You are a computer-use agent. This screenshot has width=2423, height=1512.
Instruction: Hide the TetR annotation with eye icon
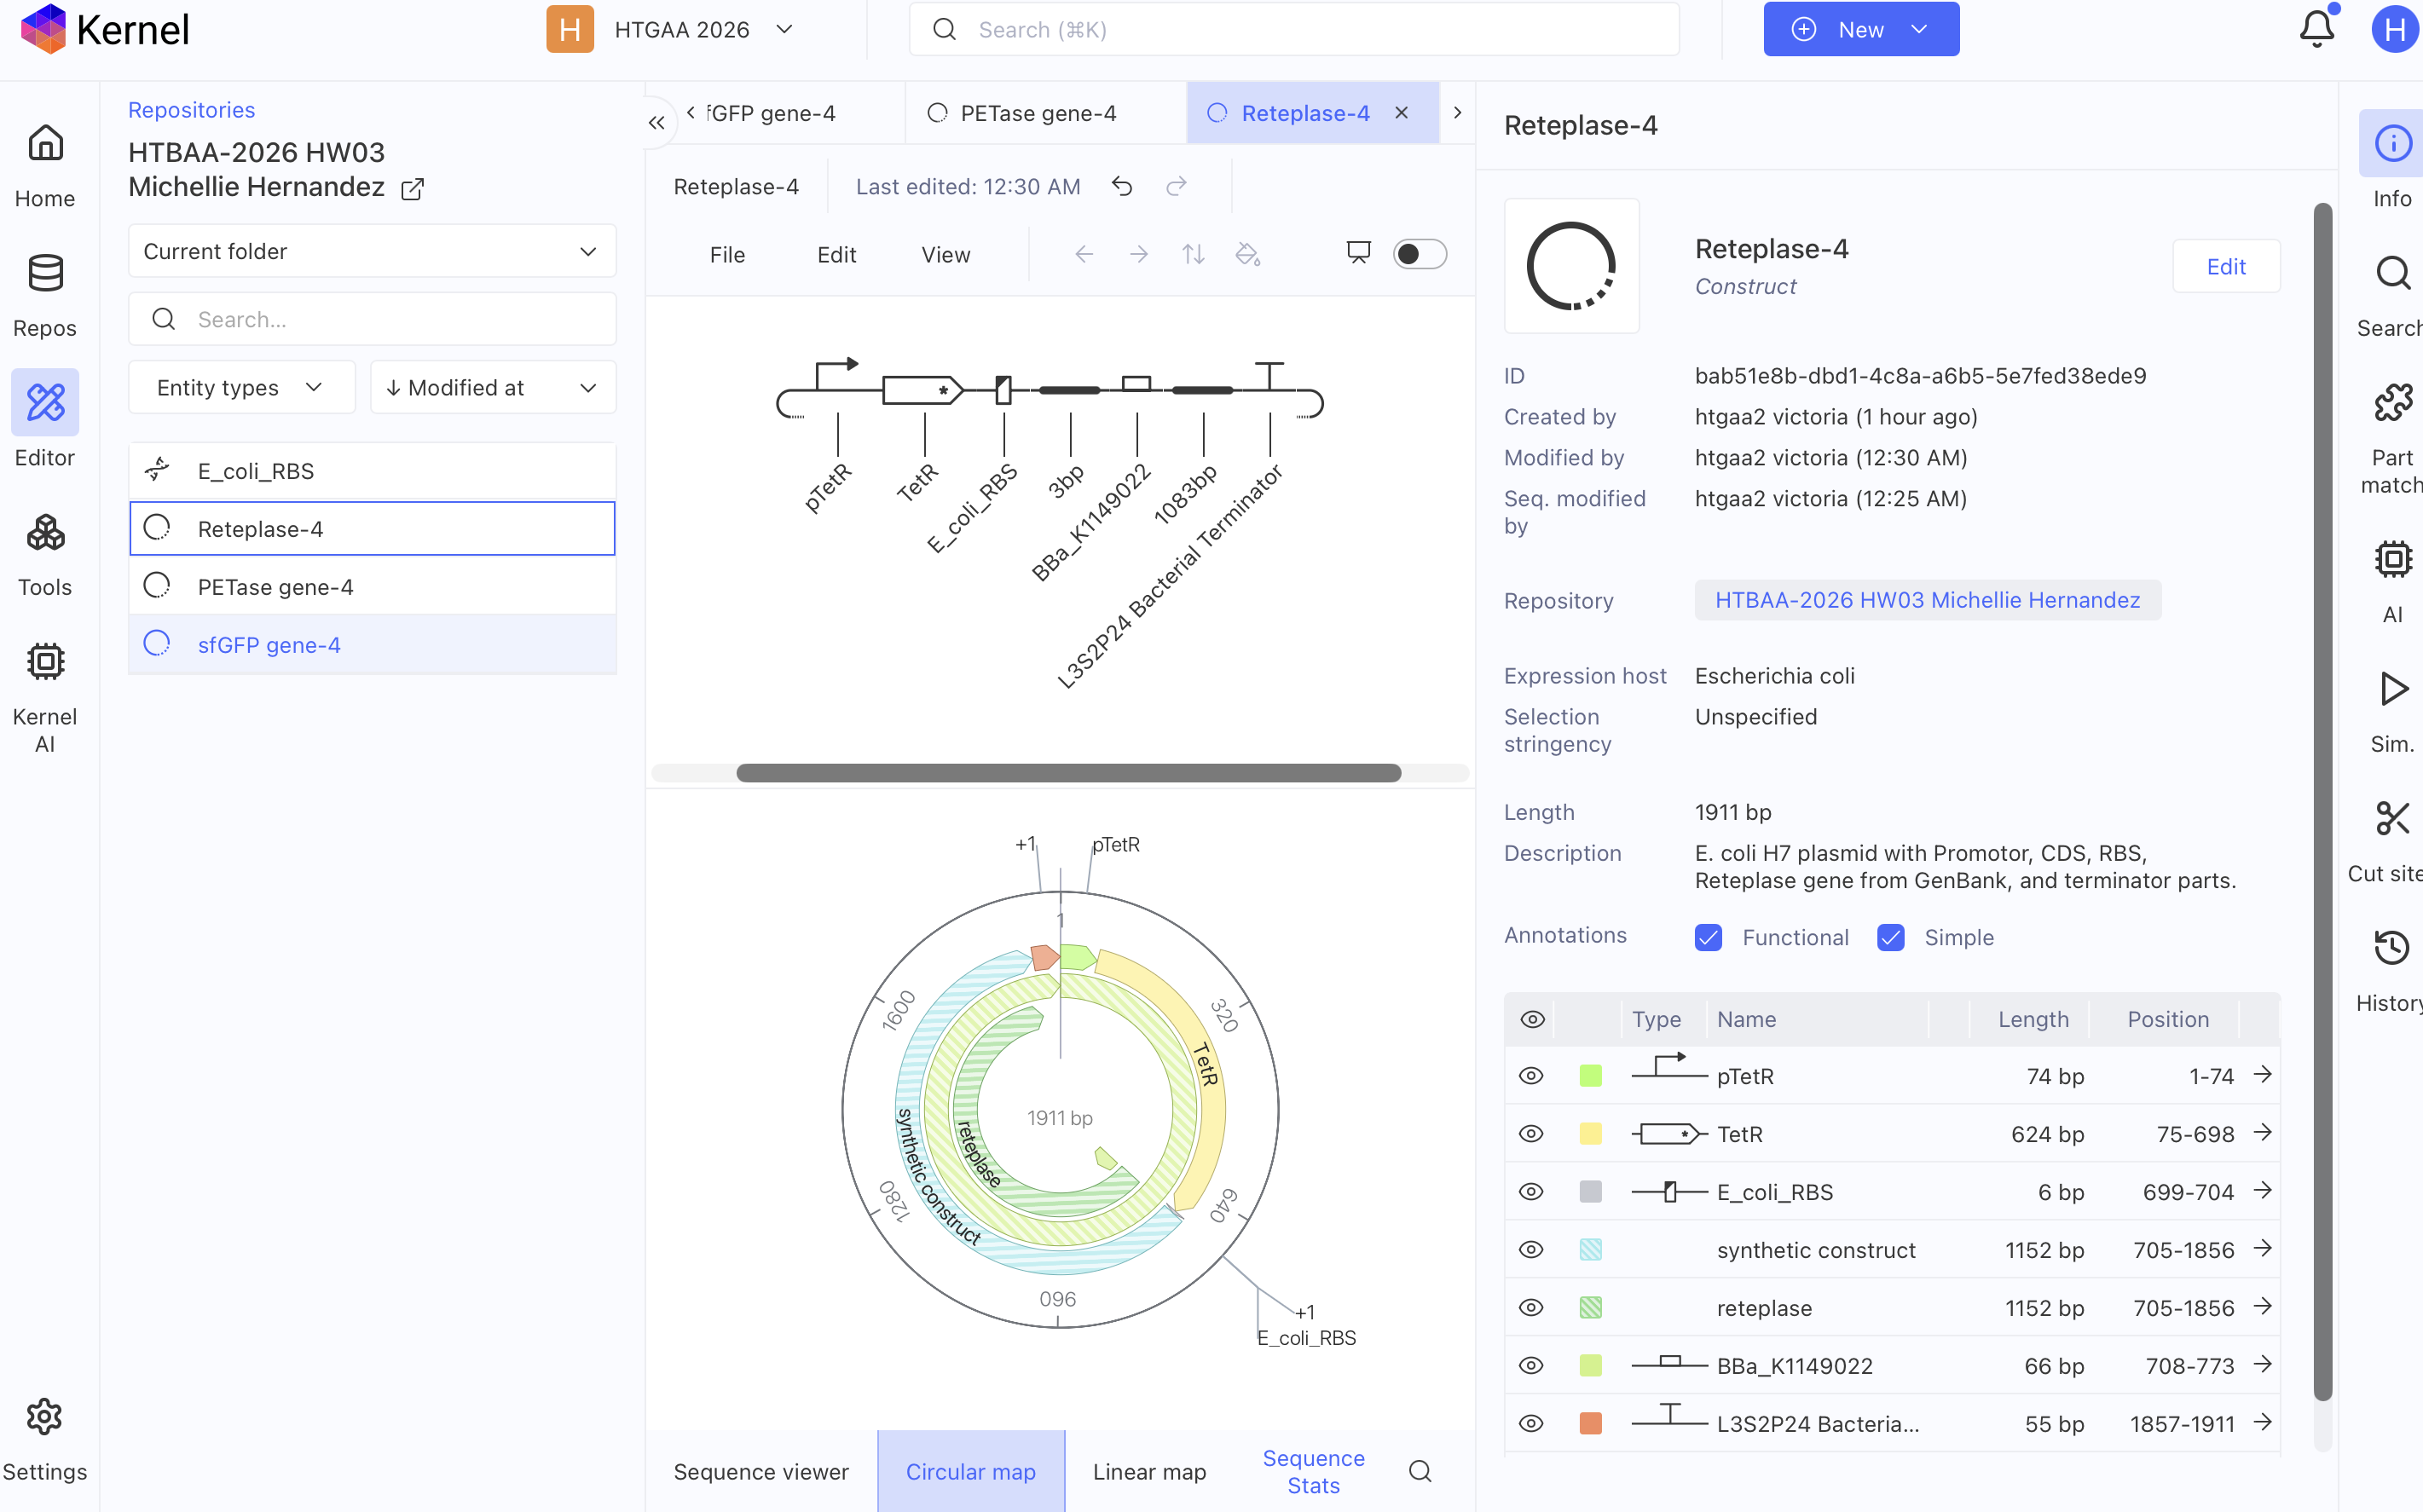pyautogui.click(x=1531, y=1134)
